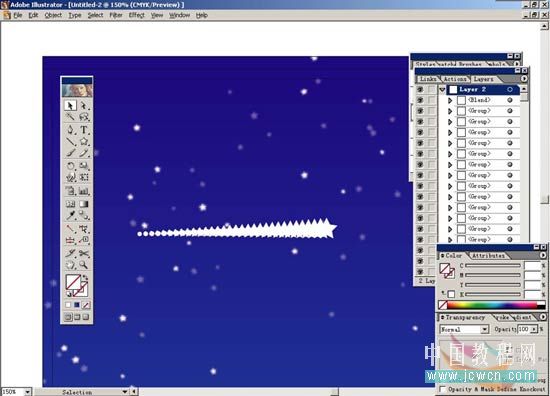Select the Warp tool
550x396 pixels.
pos(70,177)
